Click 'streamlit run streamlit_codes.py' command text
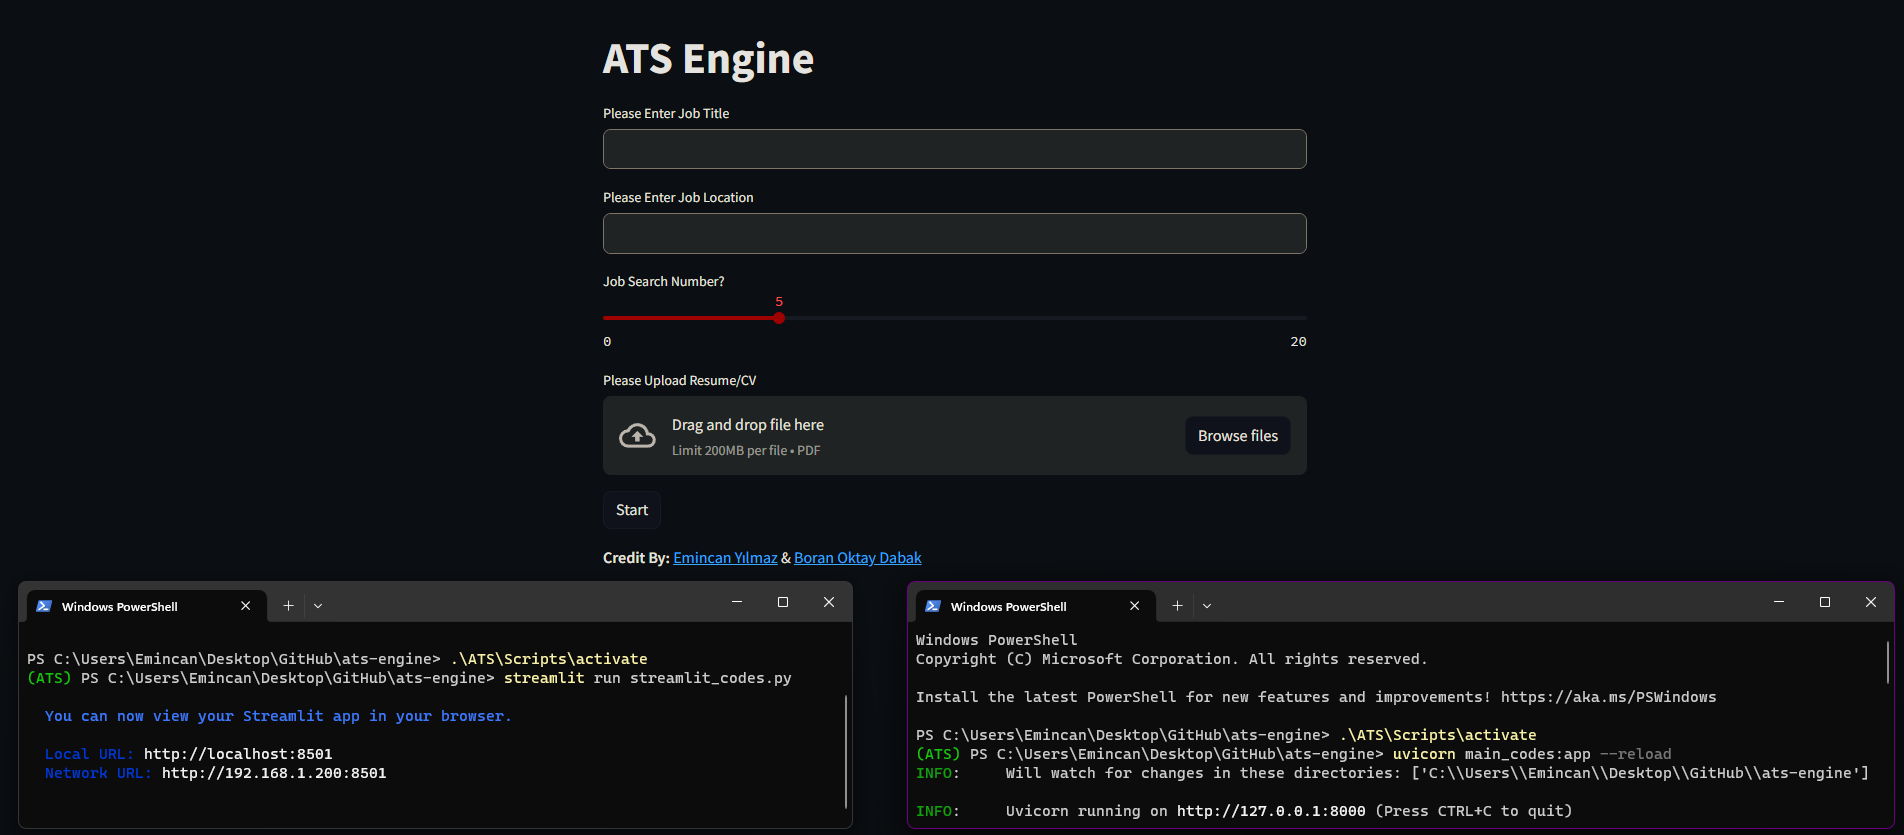Image resolution: width=1904 pixels, height=835 pixels. [648, 678]
